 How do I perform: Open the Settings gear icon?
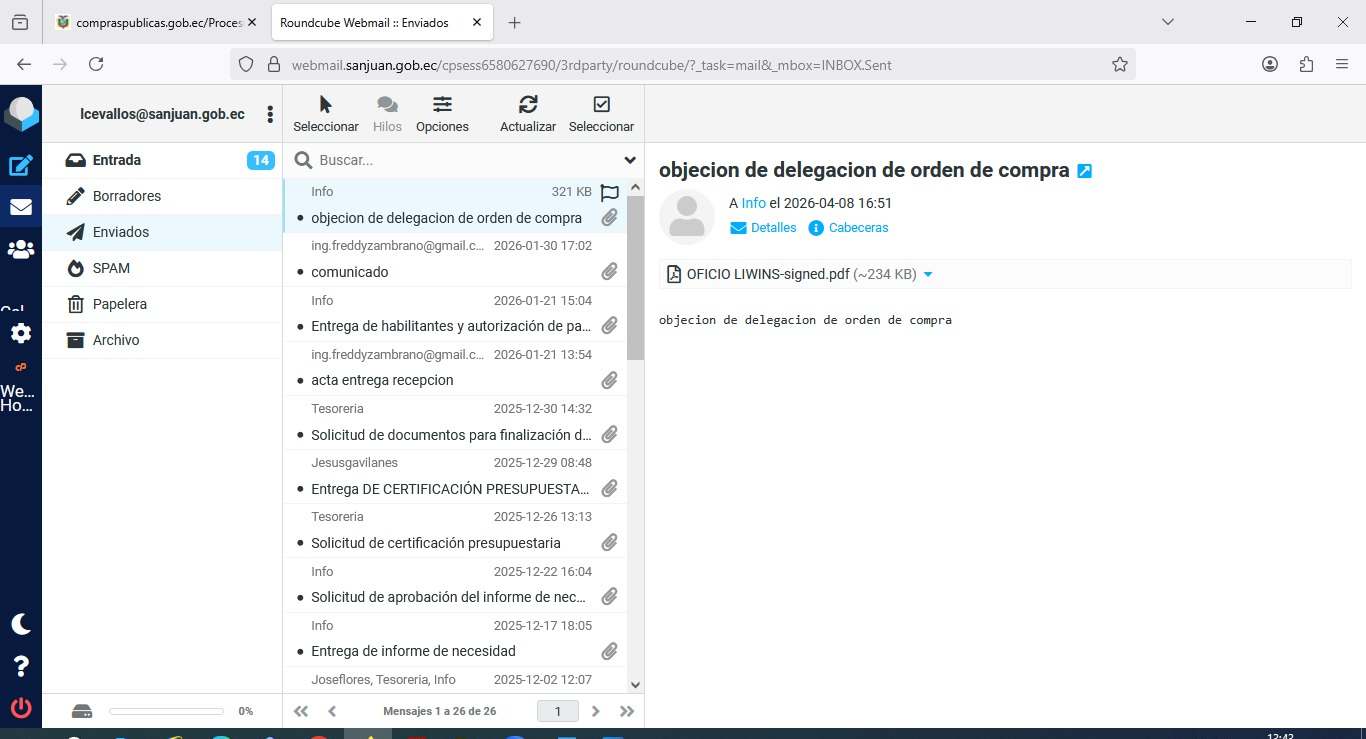(x=21, y=333)
